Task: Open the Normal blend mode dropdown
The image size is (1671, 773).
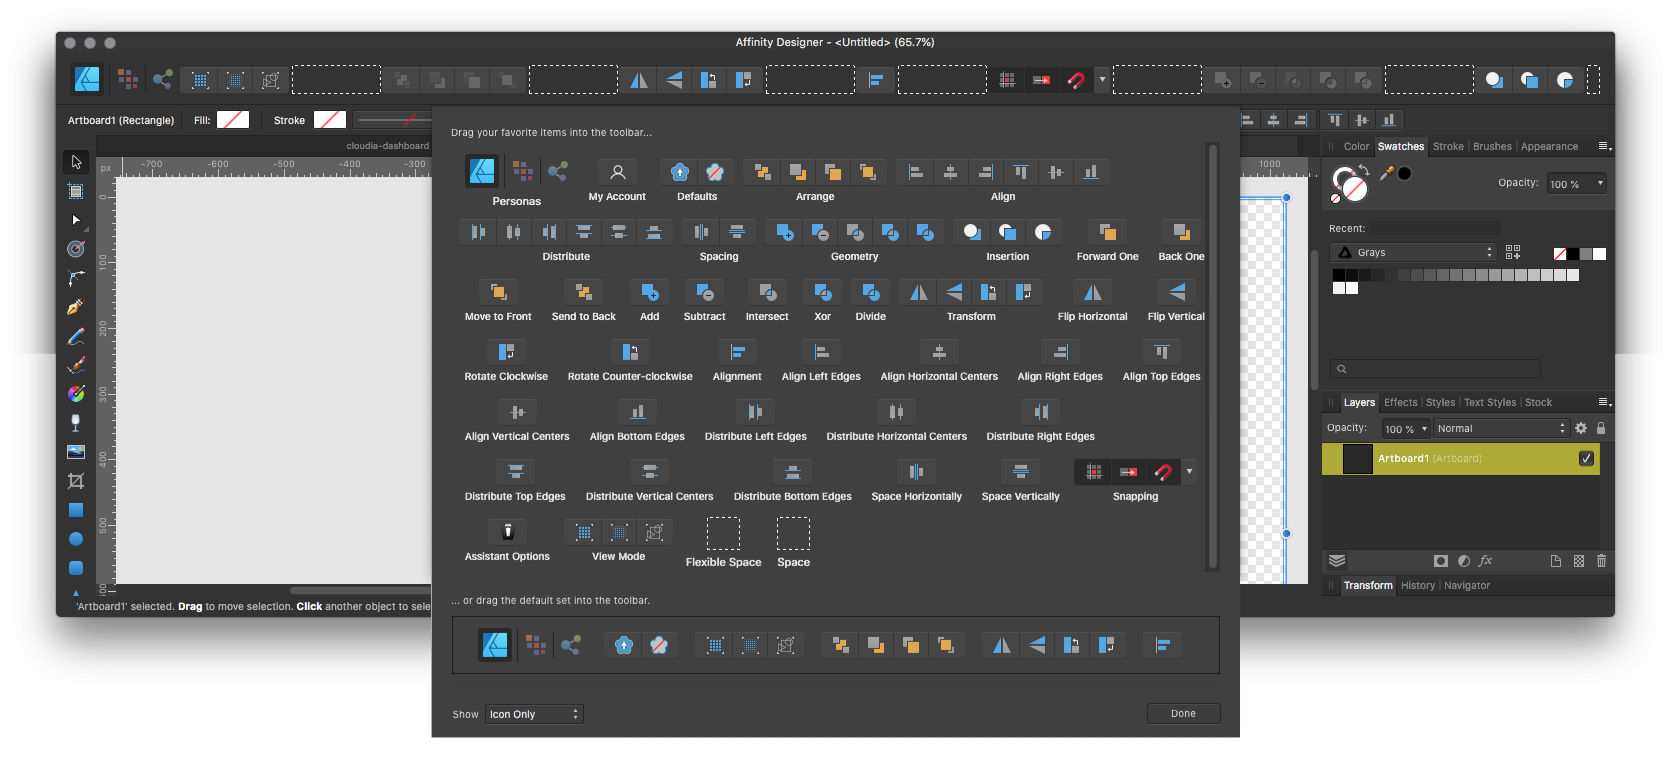Action: pos(1500,428)
